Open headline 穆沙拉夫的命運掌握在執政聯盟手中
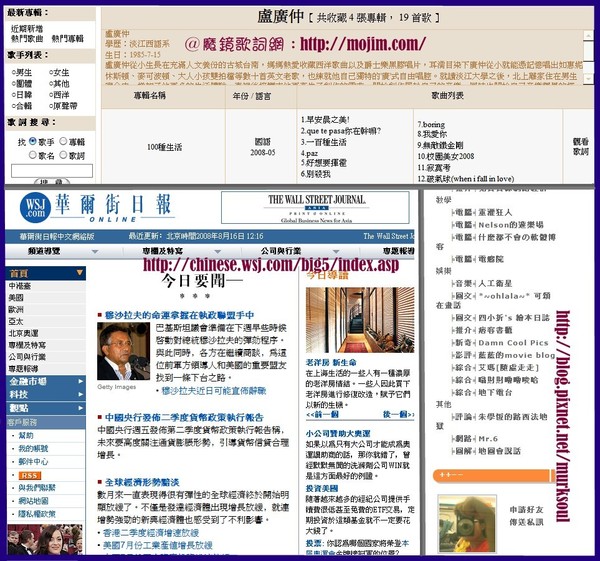Screen dimensions: 600x561 pos(179,315)
